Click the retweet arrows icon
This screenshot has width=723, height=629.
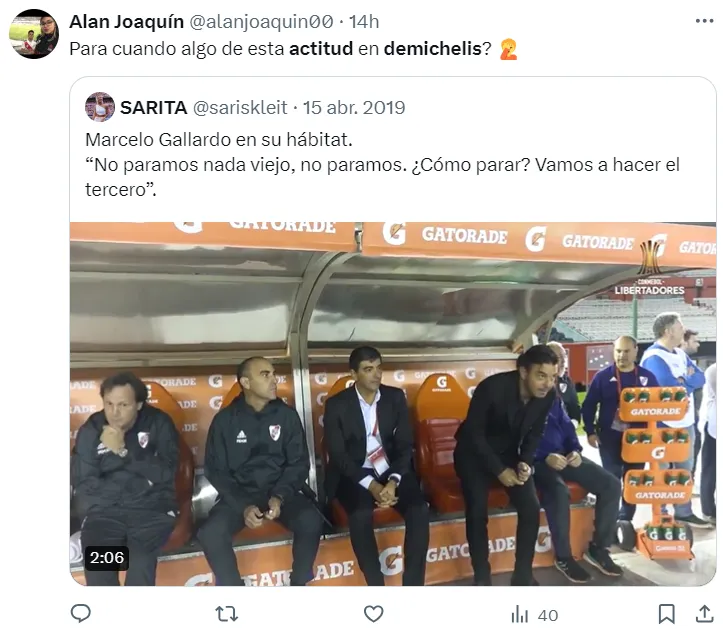coord(226,614)
